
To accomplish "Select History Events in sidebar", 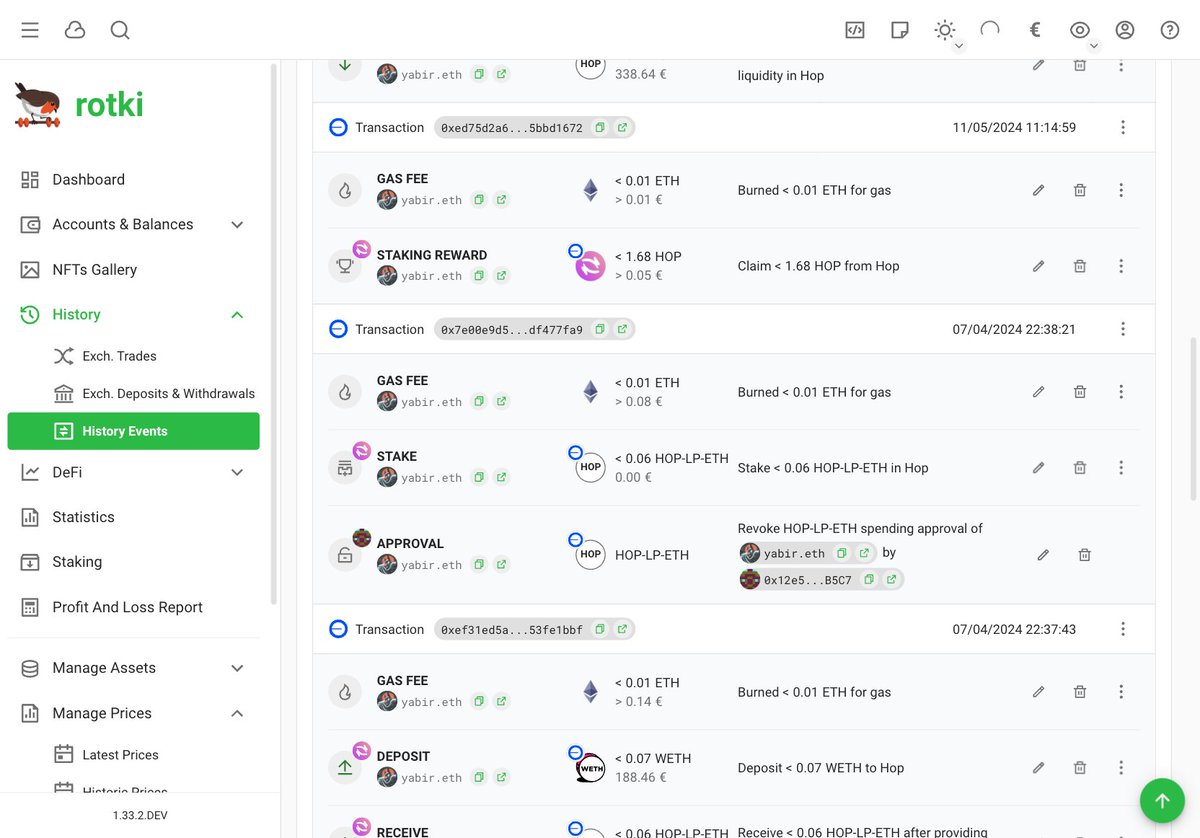I will pyautogui.click(x=133, y=431).
